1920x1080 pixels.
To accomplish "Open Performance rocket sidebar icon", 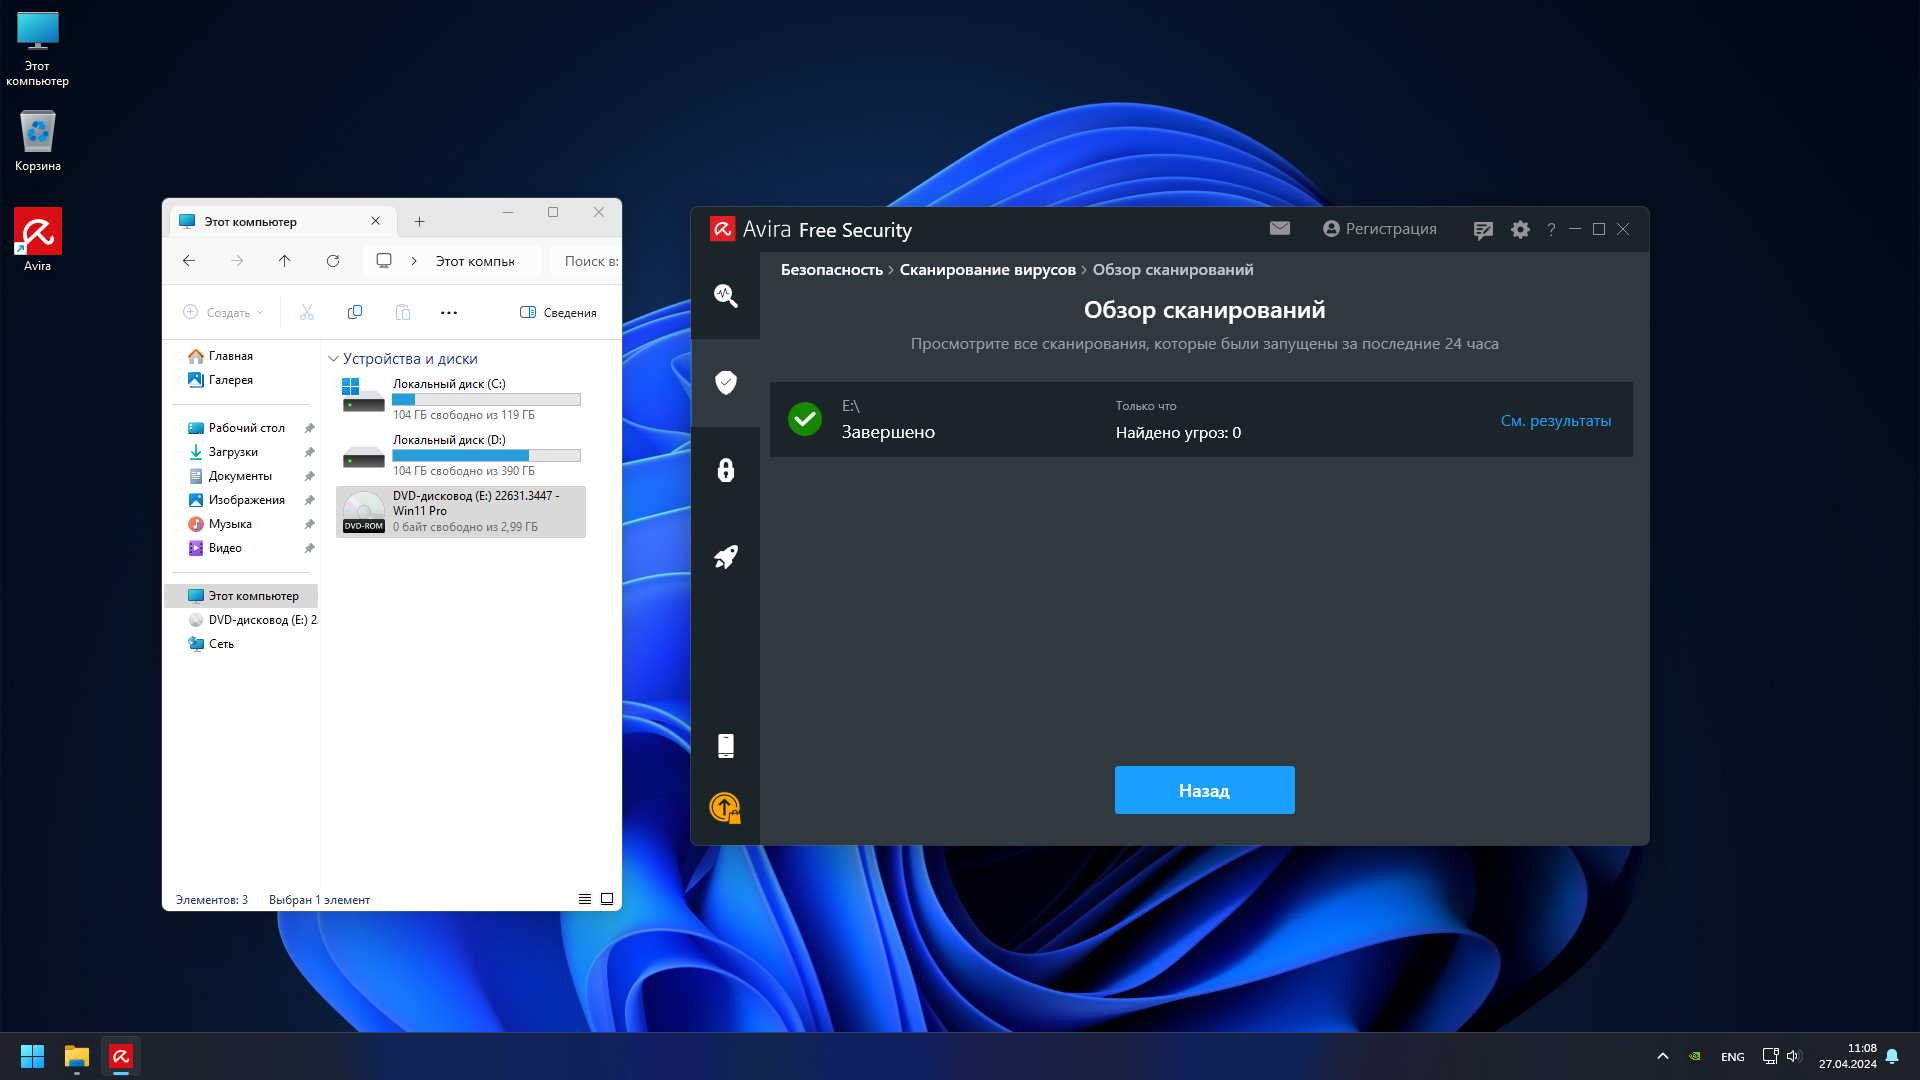I will (725, 557).
